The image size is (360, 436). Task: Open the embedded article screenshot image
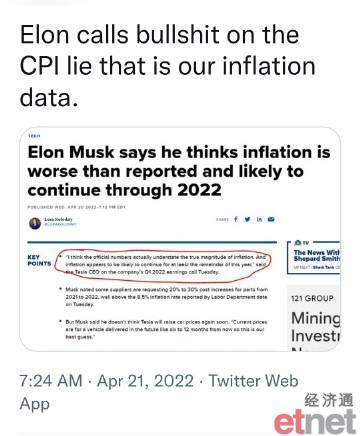(x=180, y=239)
